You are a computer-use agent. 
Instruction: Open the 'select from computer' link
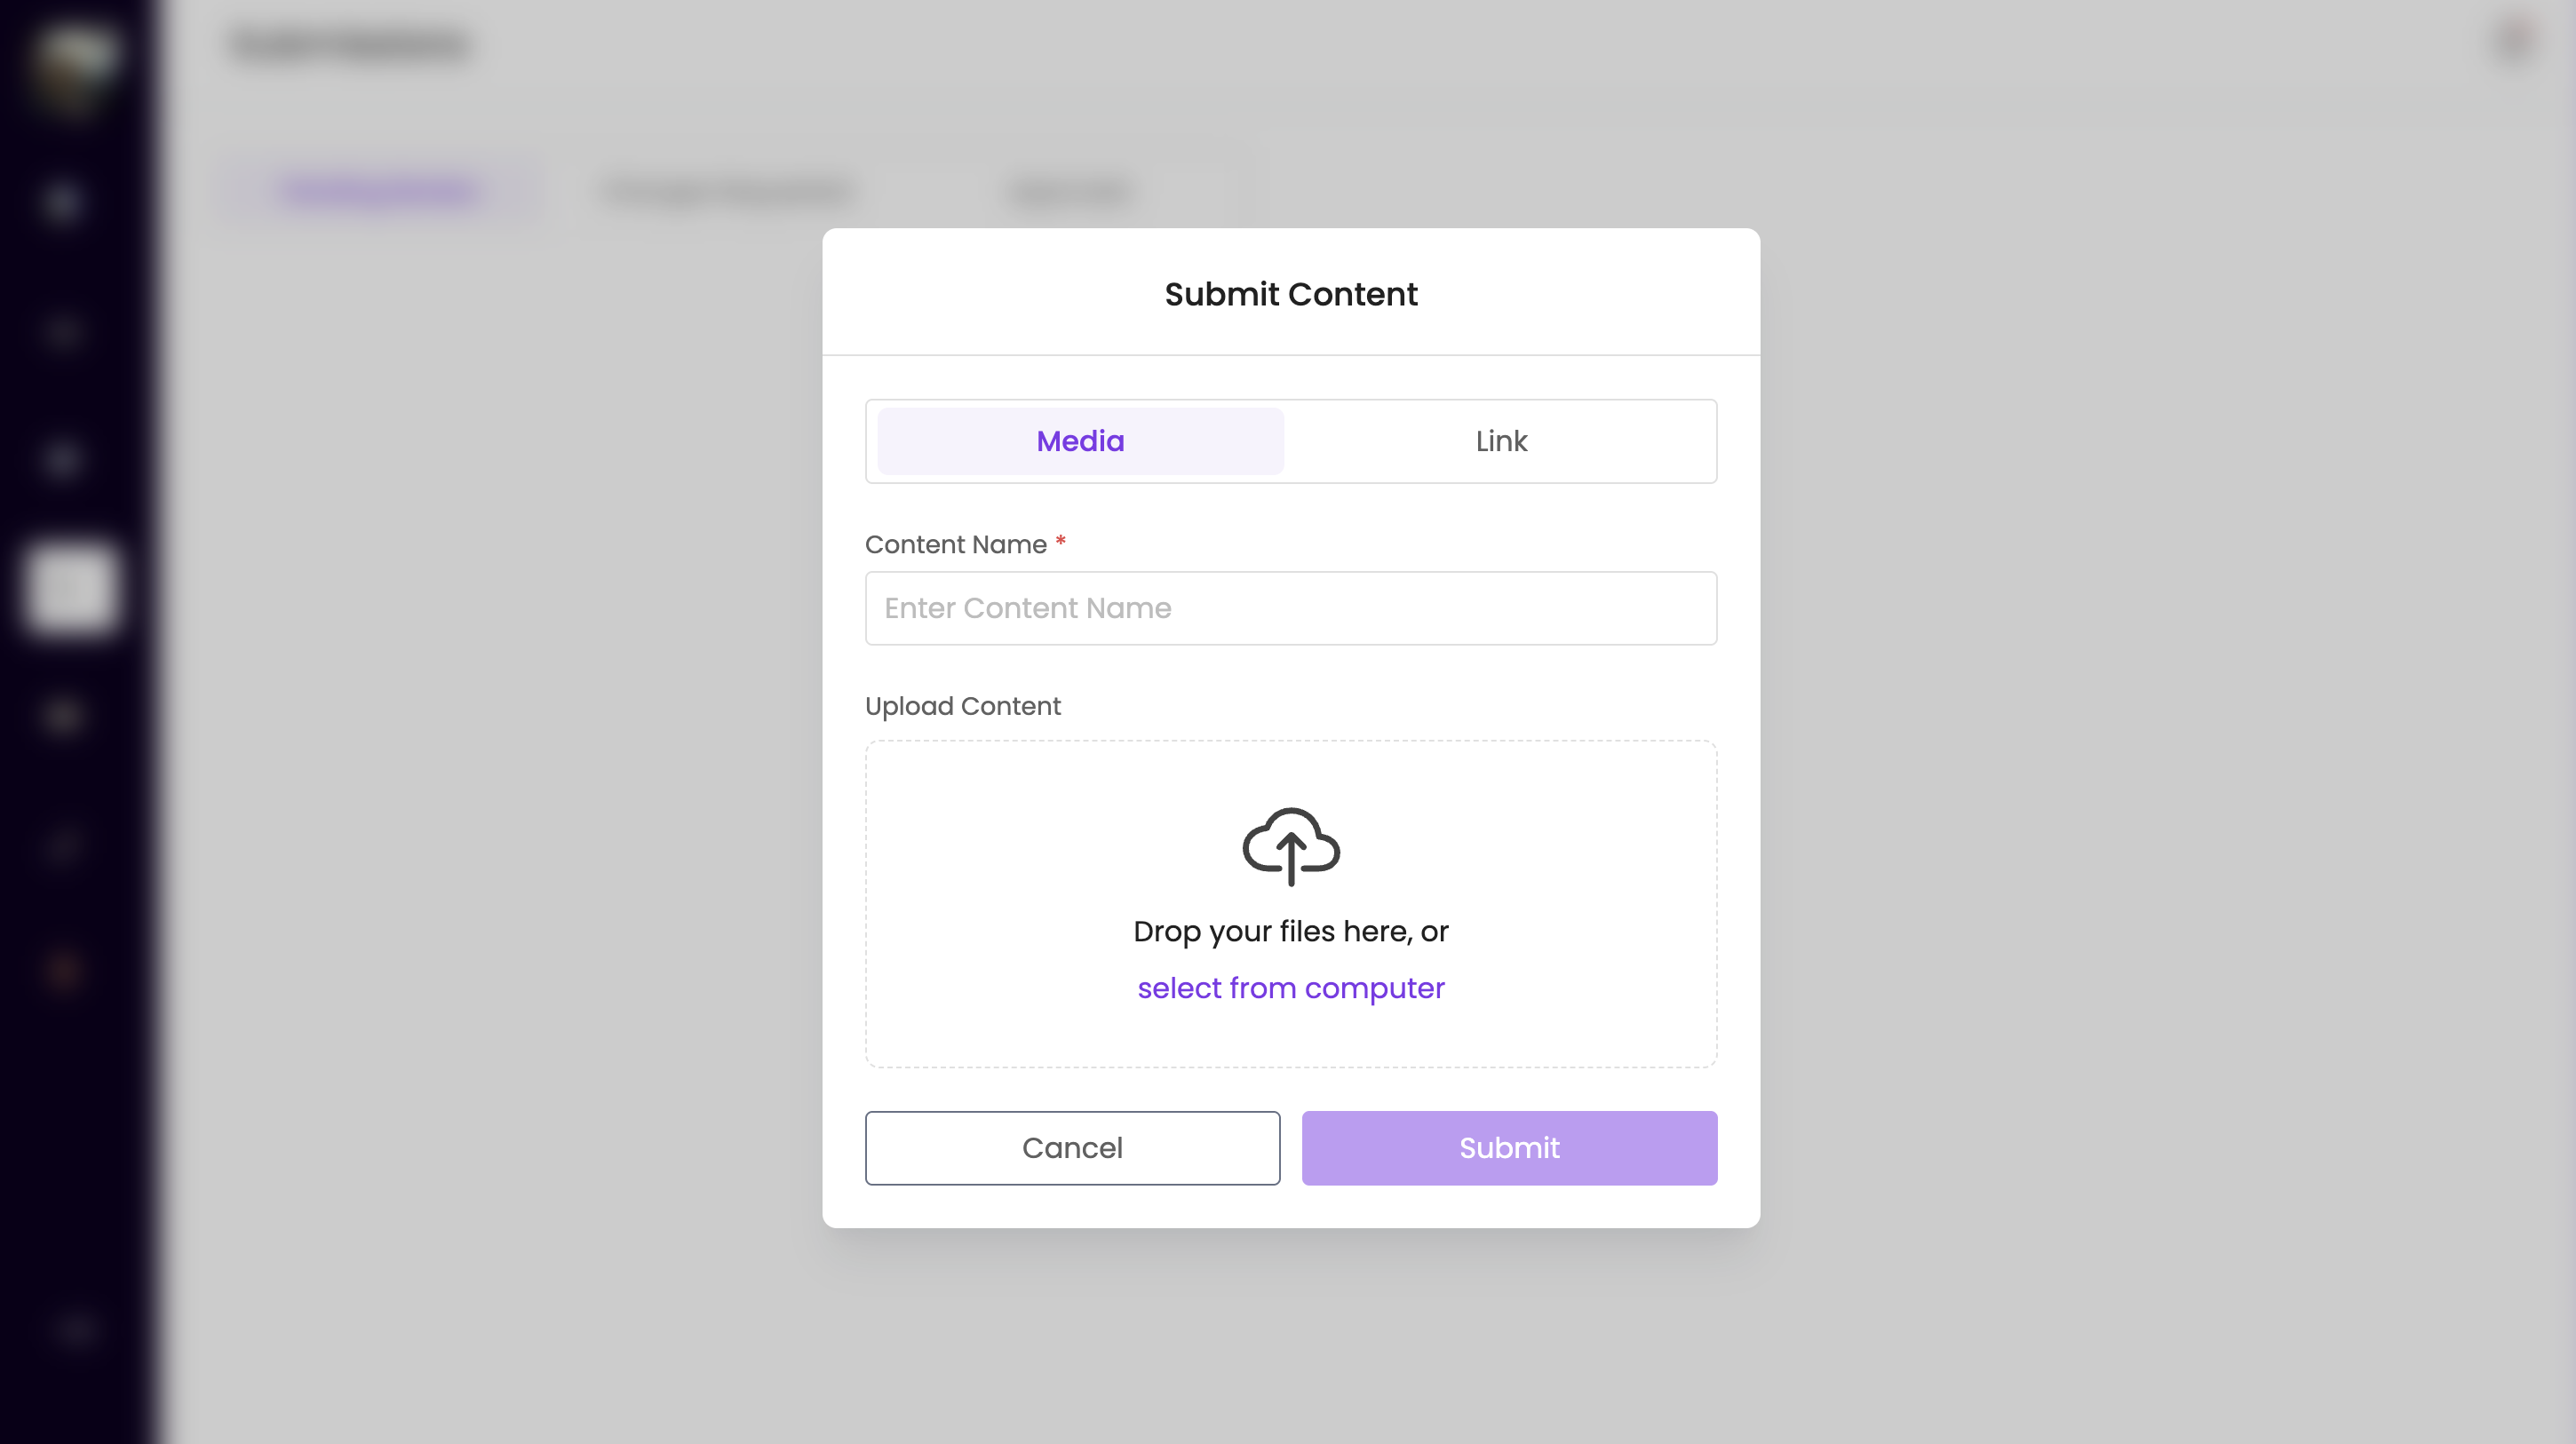[1291, 988]
